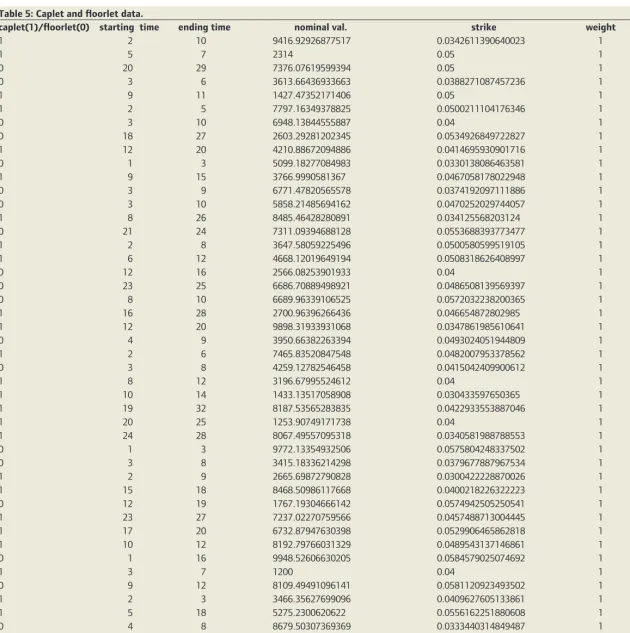Click the 'weight' column header

coord(601,27)
